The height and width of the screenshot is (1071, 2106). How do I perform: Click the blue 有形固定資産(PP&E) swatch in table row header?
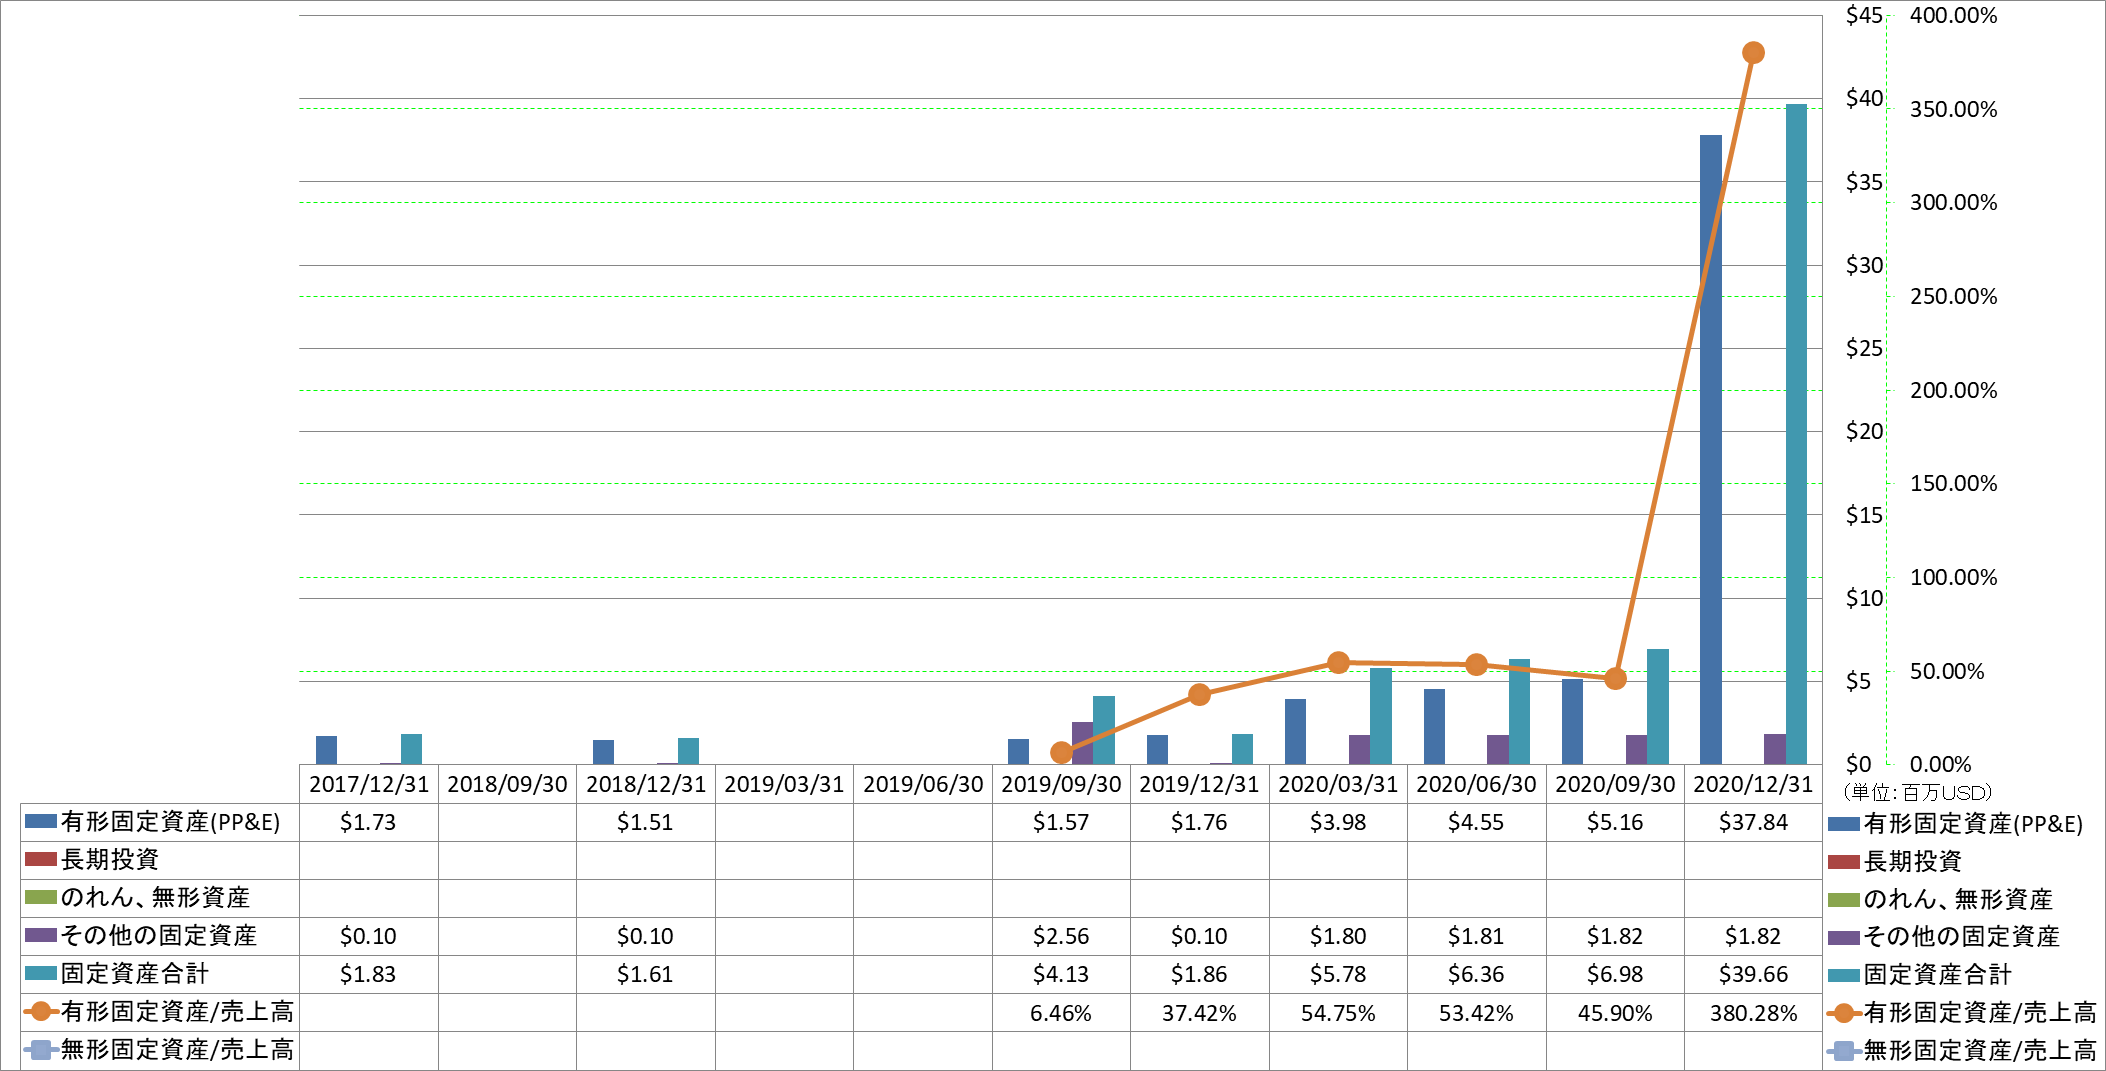pos(41,822)
